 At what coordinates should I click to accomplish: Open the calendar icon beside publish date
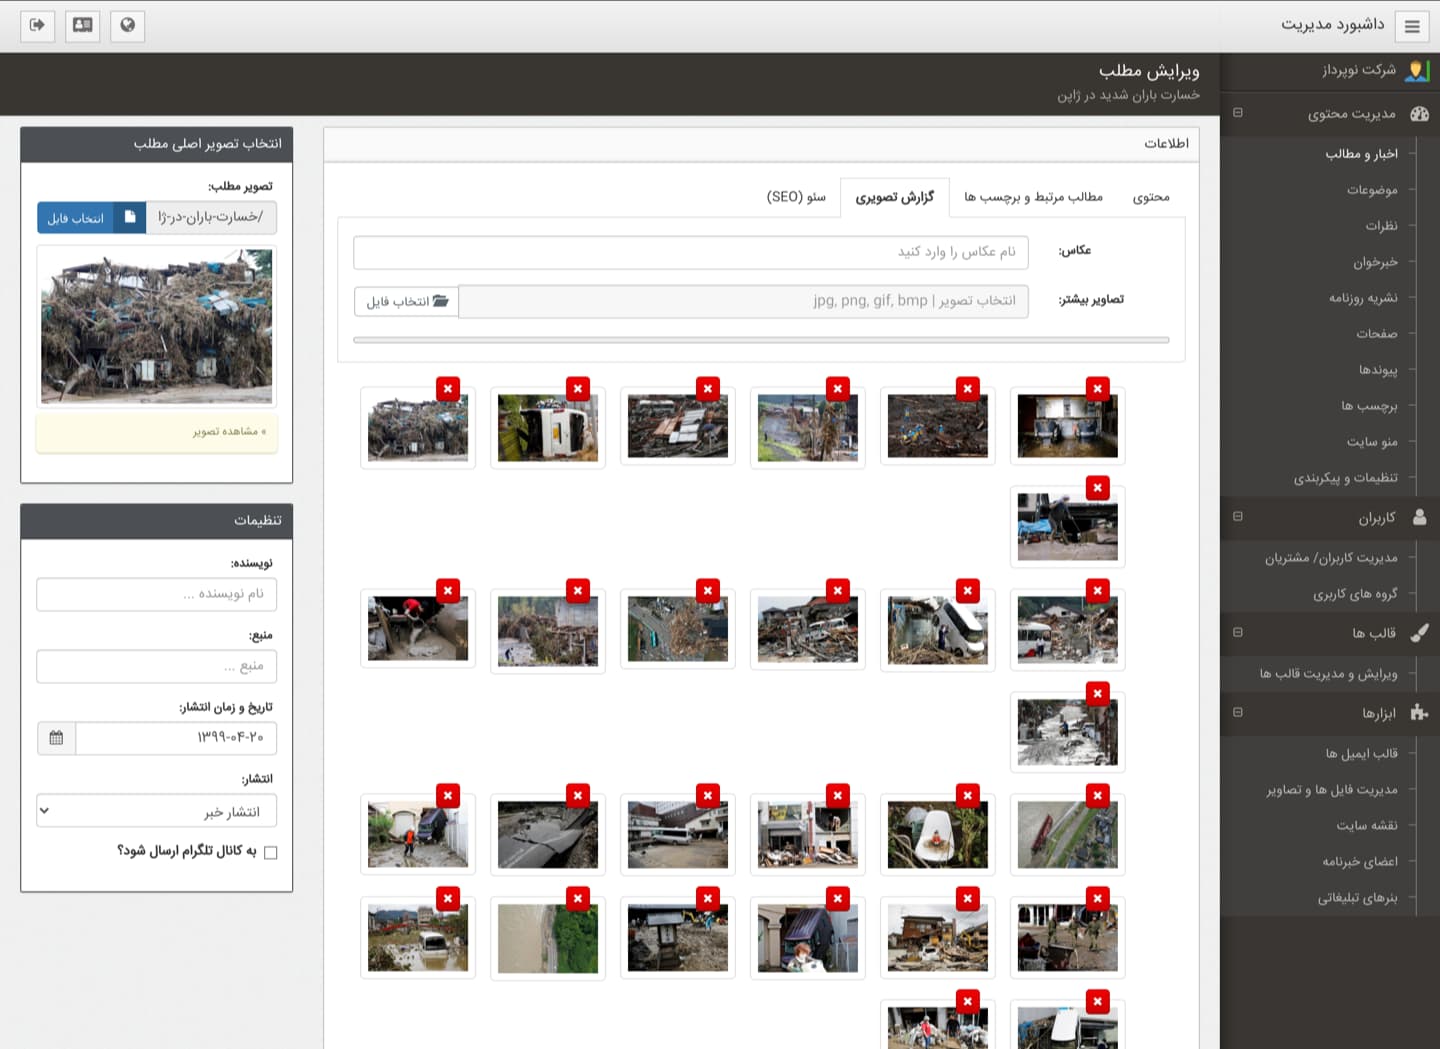[56, 738]
